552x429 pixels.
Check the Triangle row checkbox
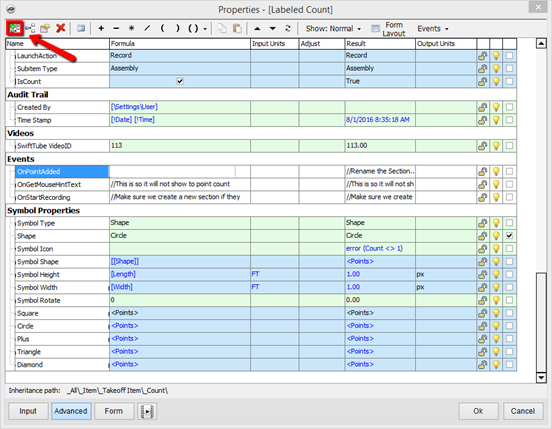(x=509, y=352)
